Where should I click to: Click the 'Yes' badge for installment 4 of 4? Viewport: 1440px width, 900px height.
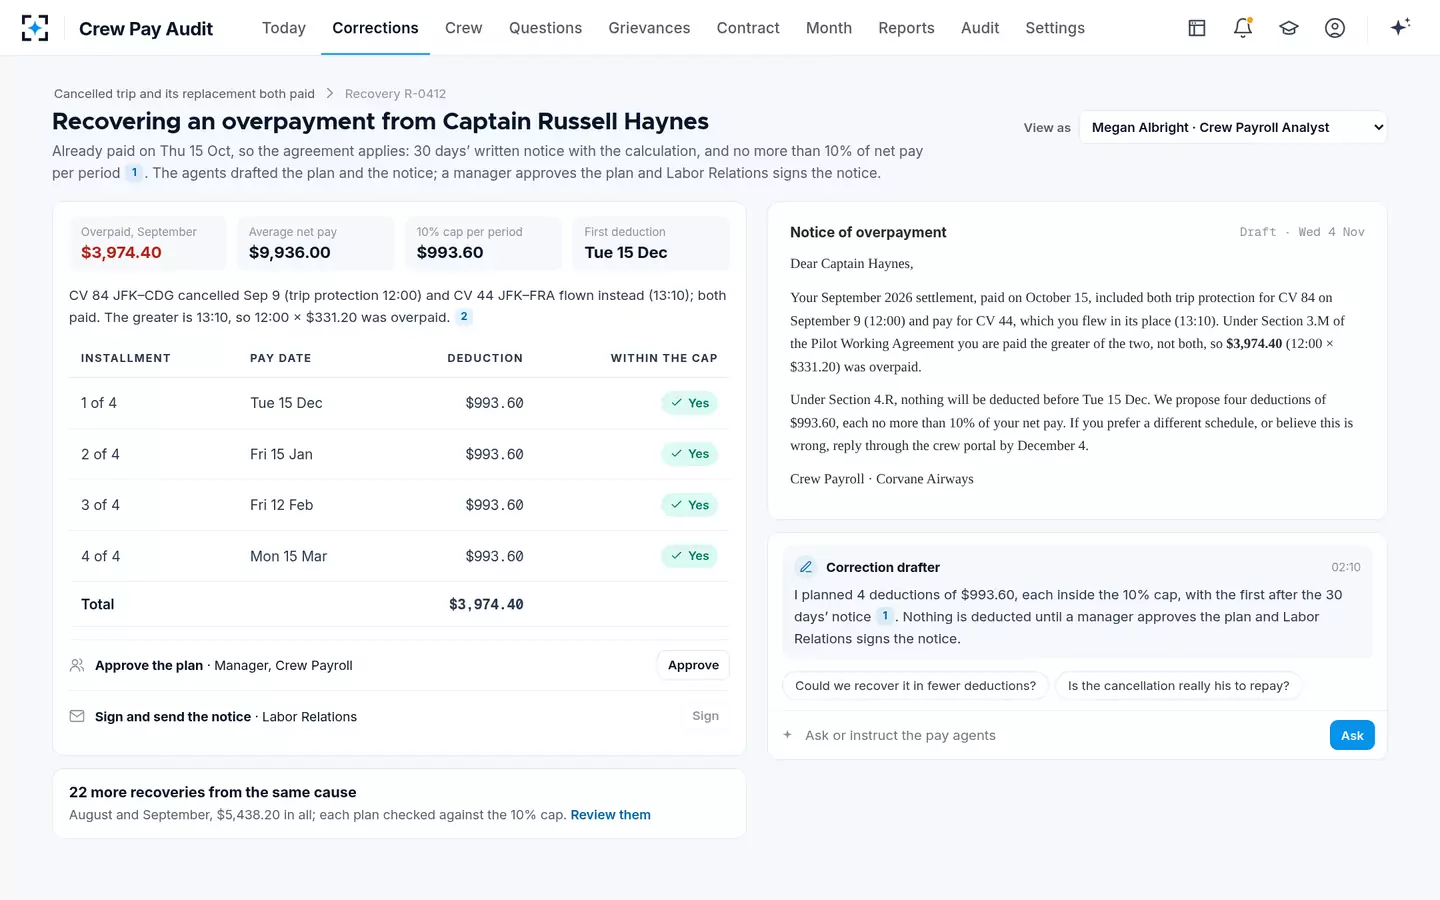pos(689,556)
